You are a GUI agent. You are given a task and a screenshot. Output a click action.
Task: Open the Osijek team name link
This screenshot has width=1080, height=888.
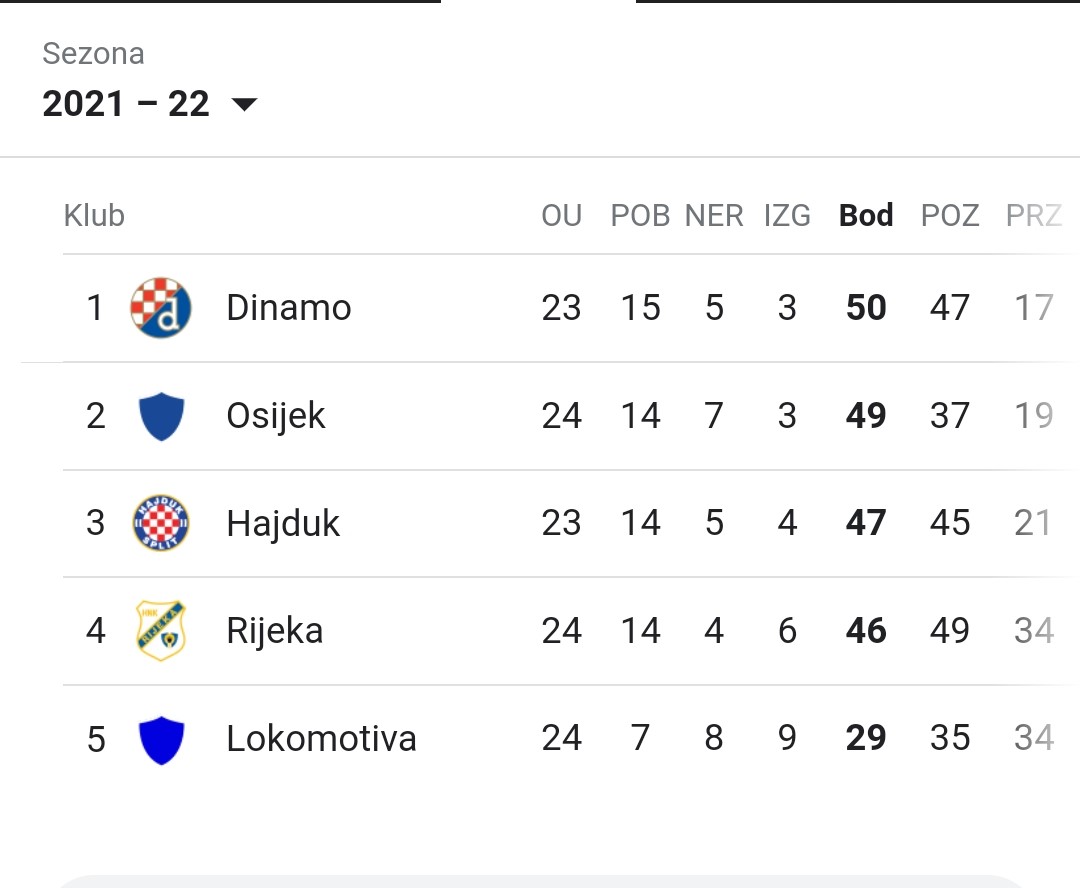tap(276, 416)
